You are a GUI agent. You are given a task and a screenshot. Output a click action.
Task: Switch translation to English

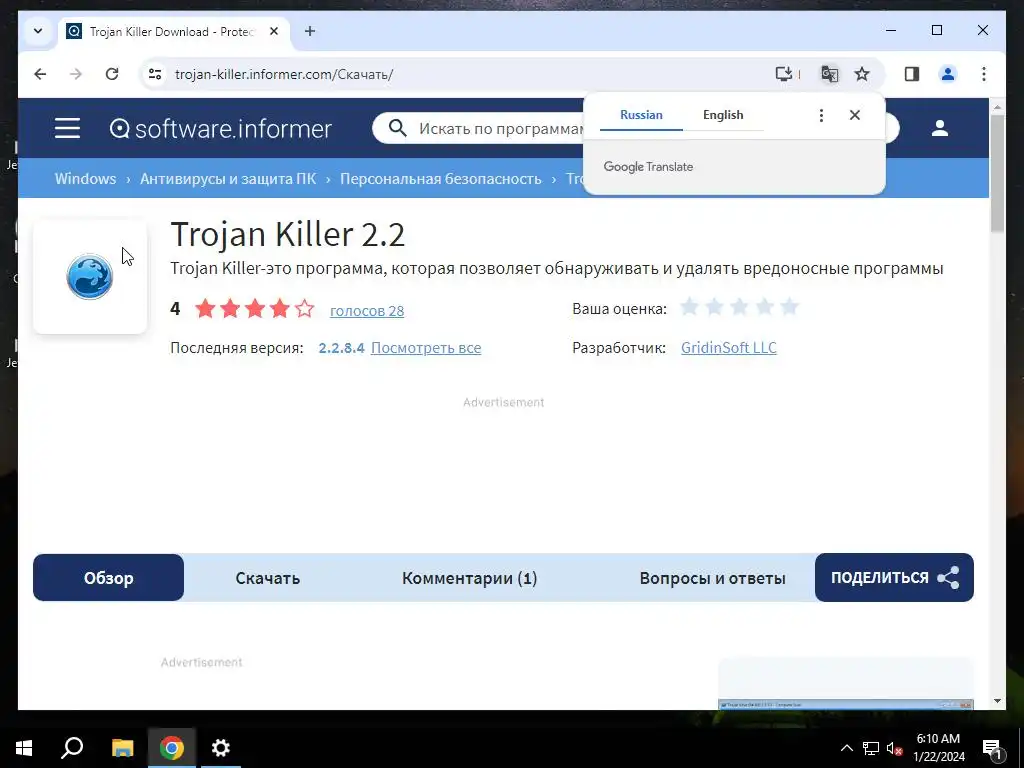click(x=723, y=115)
